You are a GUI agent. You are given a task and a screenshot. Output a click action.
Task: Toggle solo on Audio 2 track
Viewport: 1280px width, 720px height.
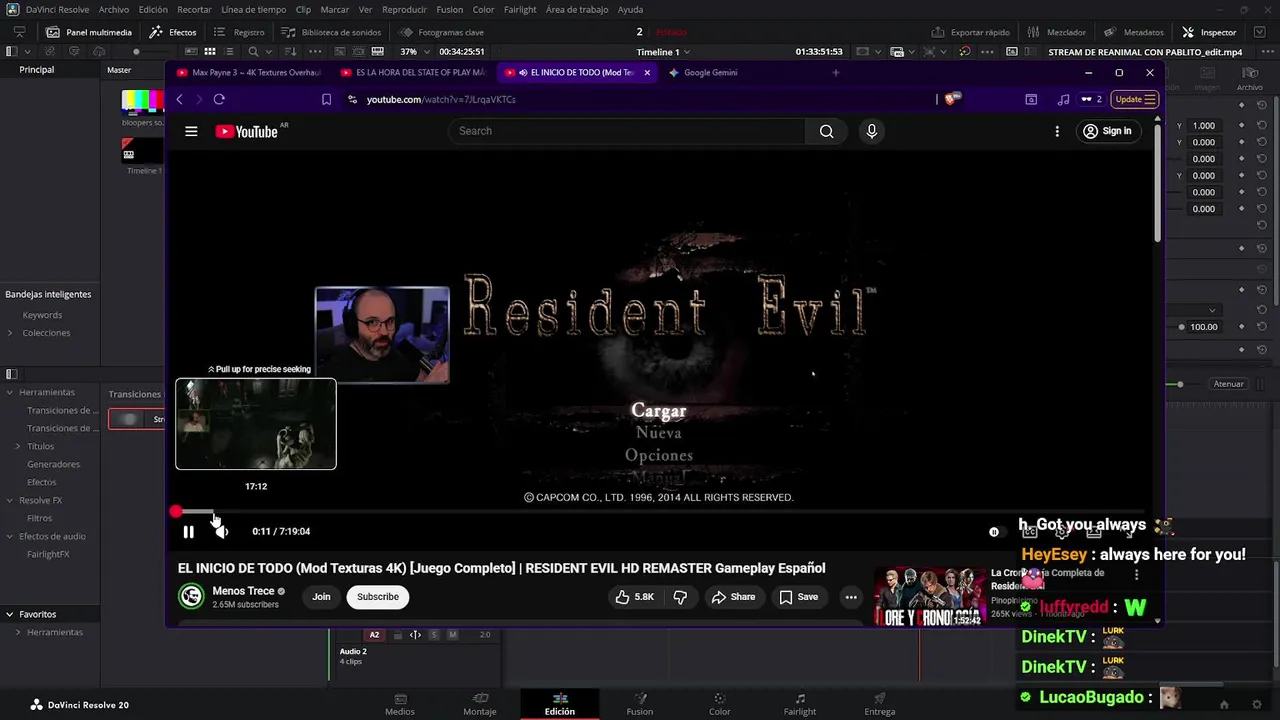[434, 635]
